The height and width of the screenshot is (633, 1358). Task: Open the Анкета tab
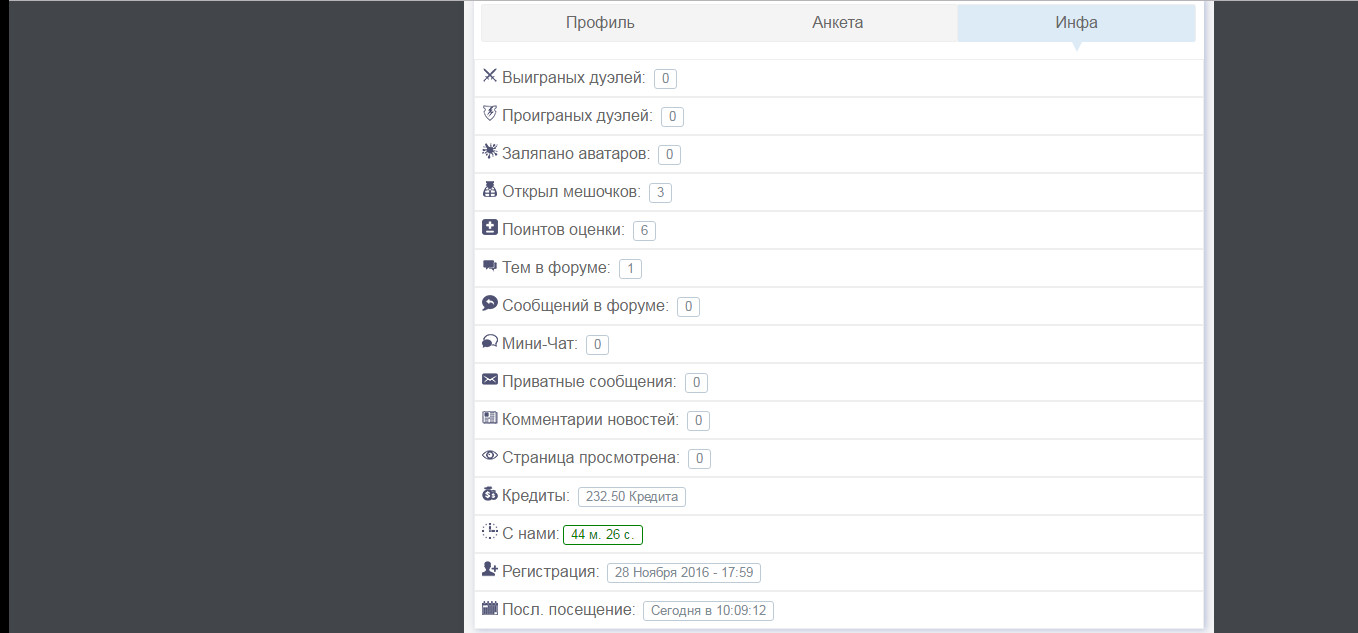(x=838, y=23)
